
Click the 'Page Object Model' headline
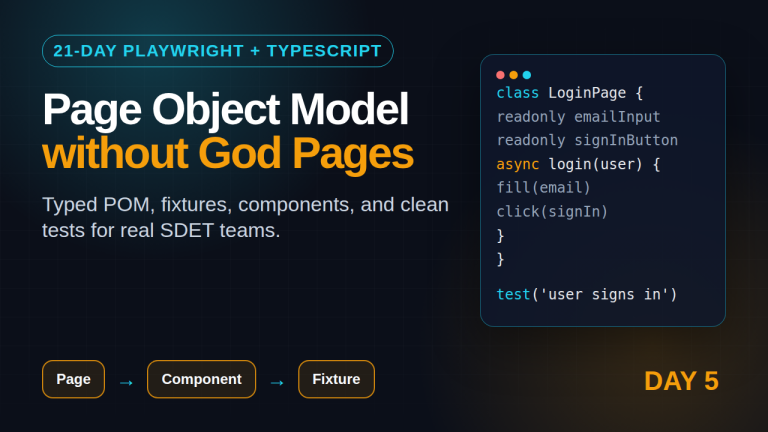click(225, 110)
